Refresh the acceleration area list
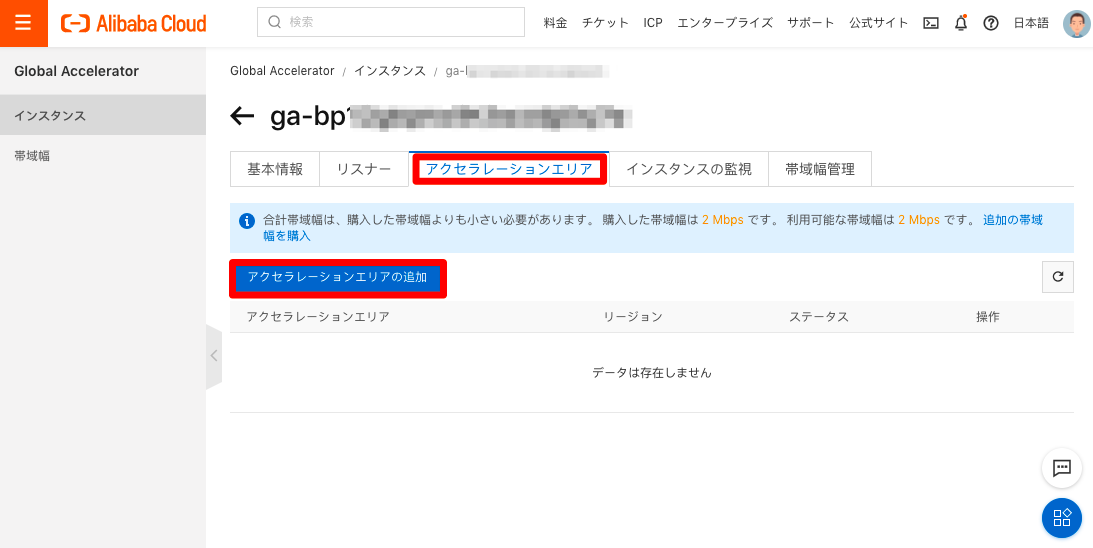This screenshot has height=548, width=1093. coord(1057,277)
